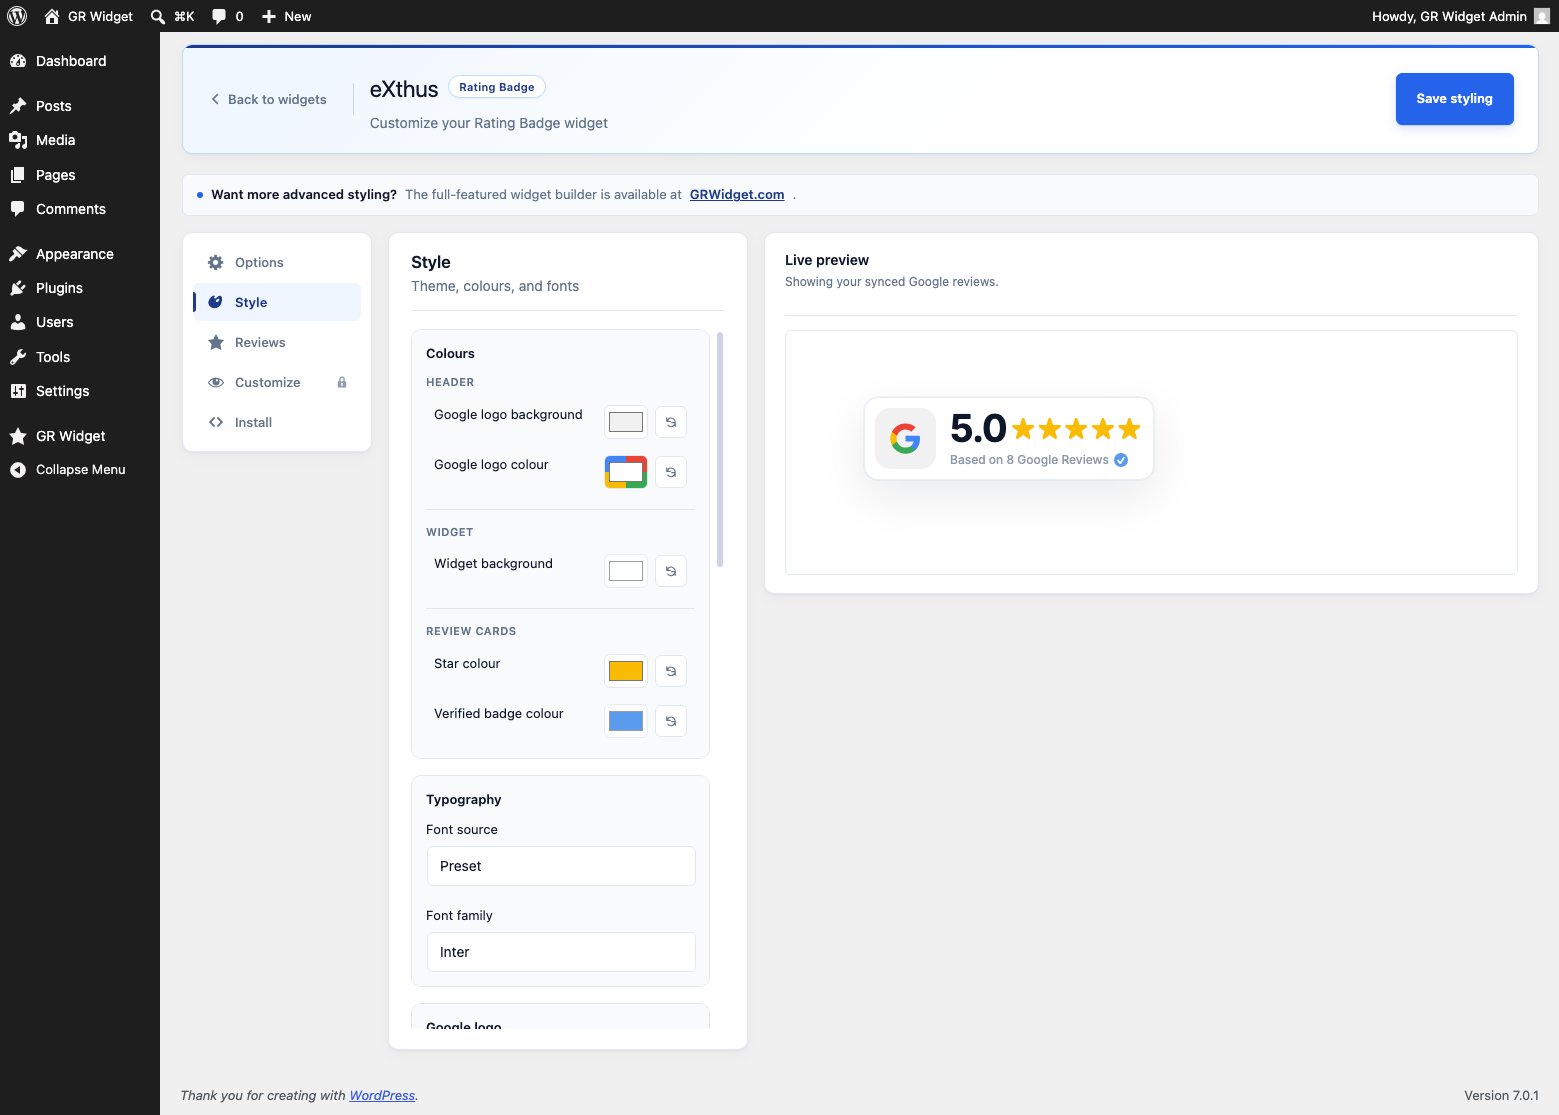Reset the Google logo background colour

[x=671, y=422]
